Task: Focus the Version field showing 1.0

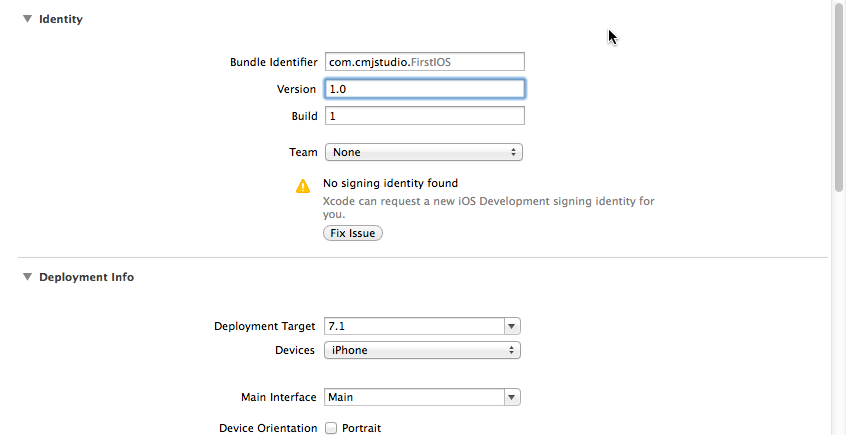Action: 424,89
